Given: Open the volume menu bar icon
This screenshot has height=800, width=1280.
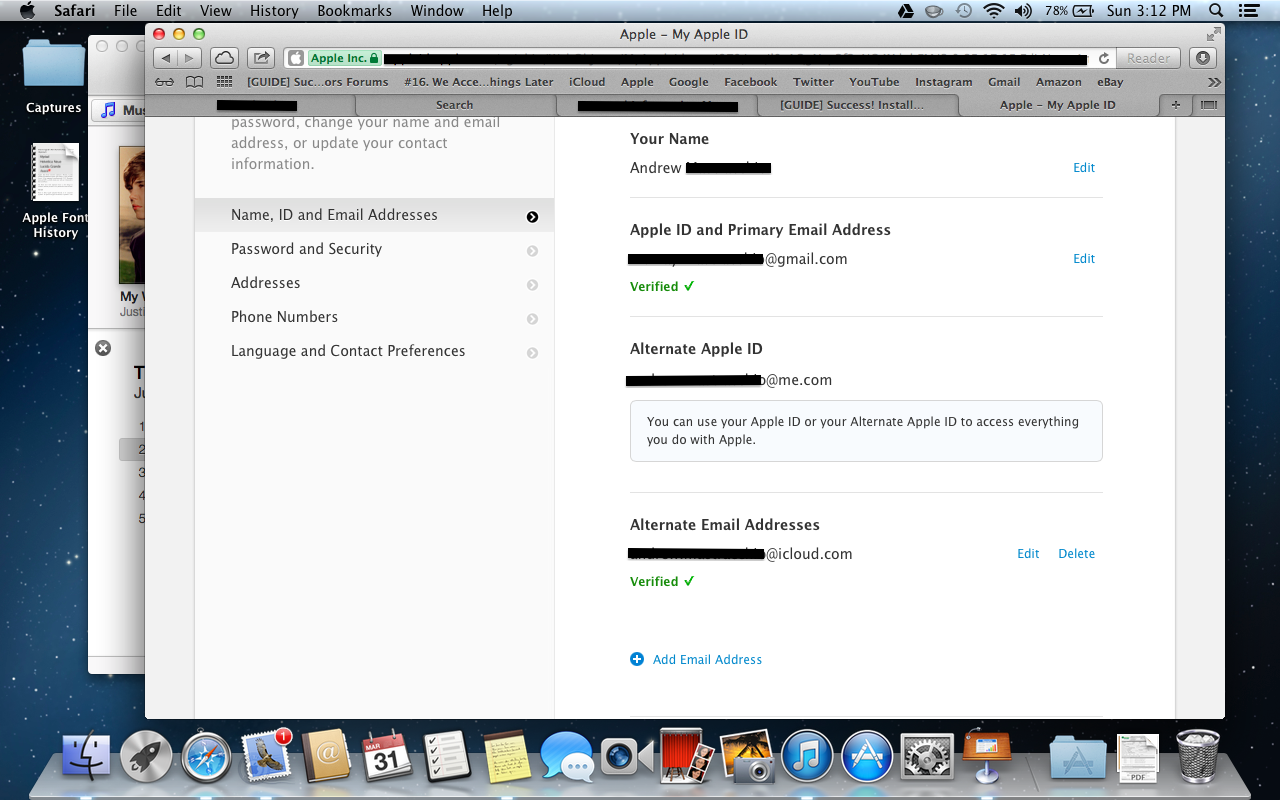Looking at the screenshot, I should click(1023, 11).
